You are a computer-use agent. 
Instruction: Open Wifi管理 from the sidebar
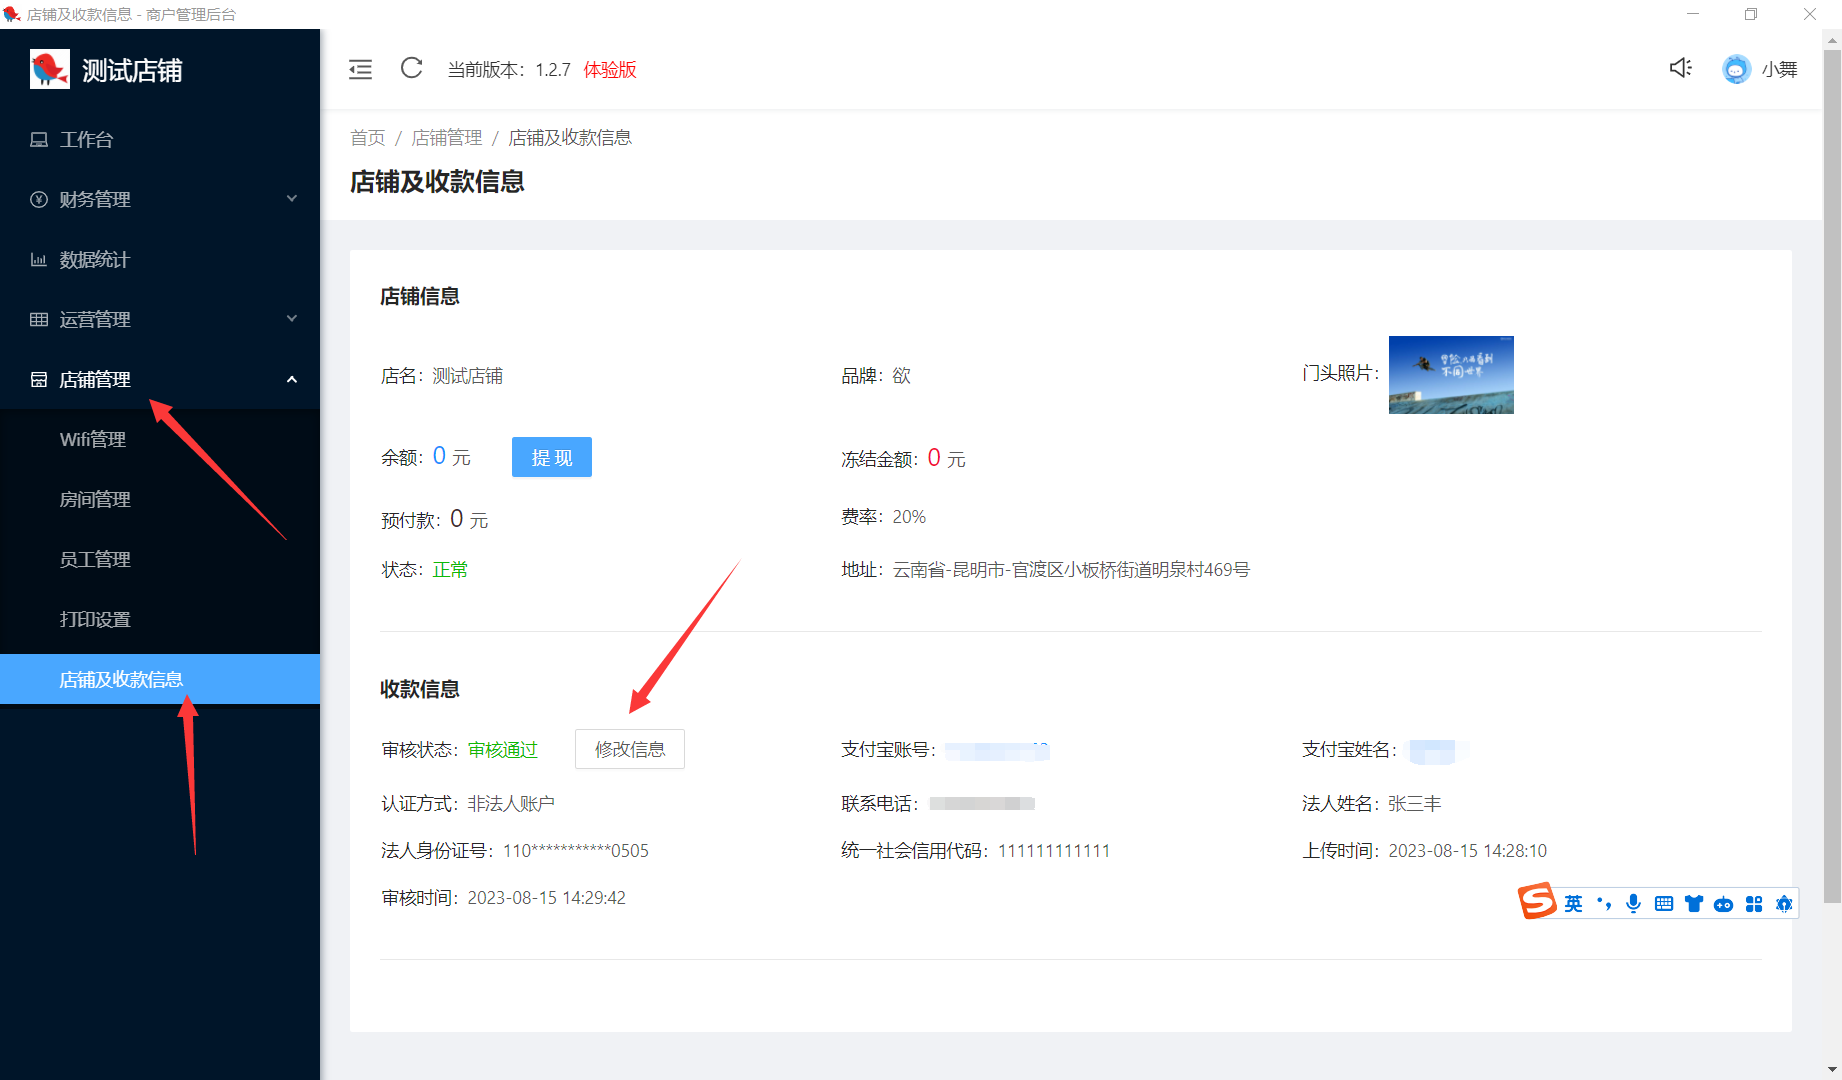[93, 439]
